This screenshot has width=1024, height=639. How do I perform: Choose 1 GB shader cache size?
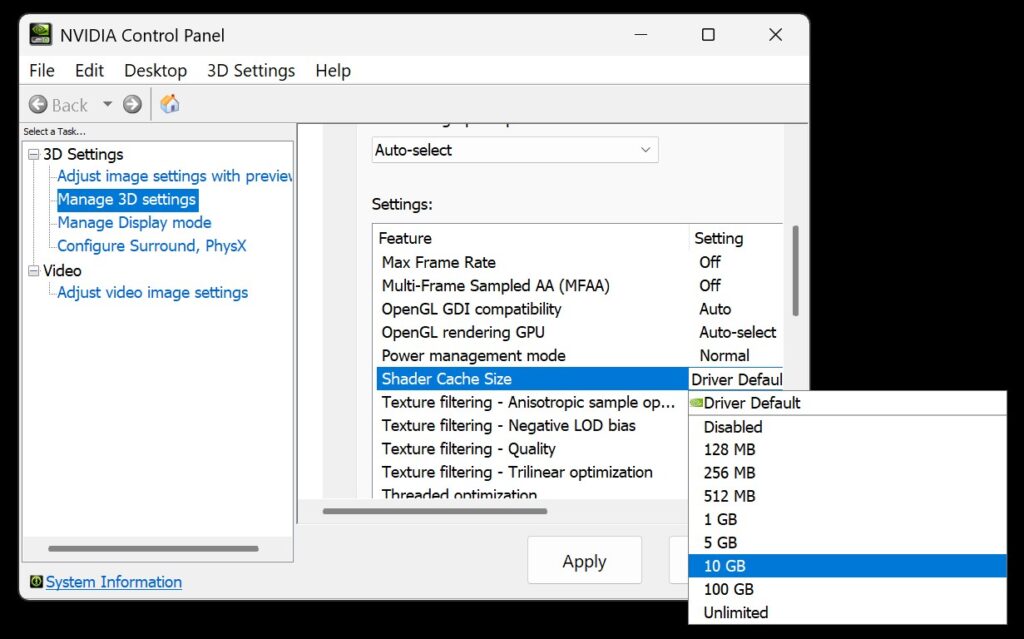848,519
